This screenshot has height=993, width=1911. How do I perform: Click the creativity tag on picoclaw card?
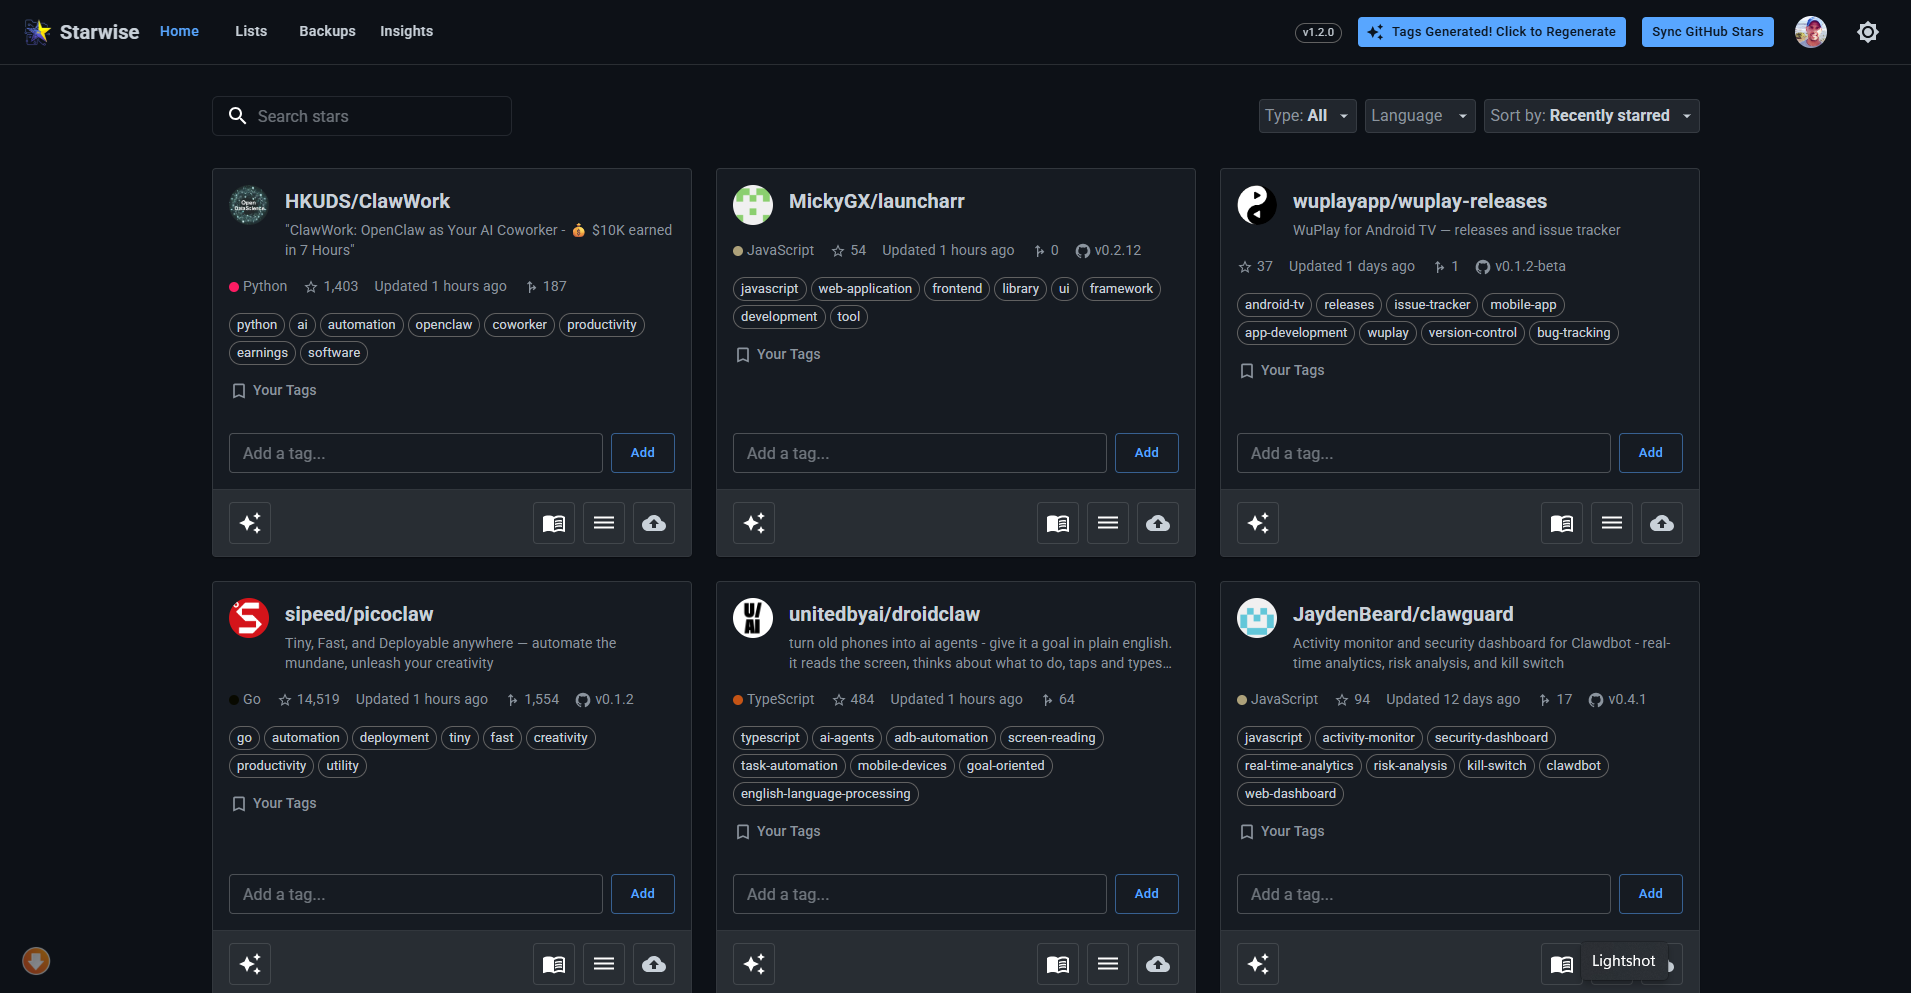[560, 738]
